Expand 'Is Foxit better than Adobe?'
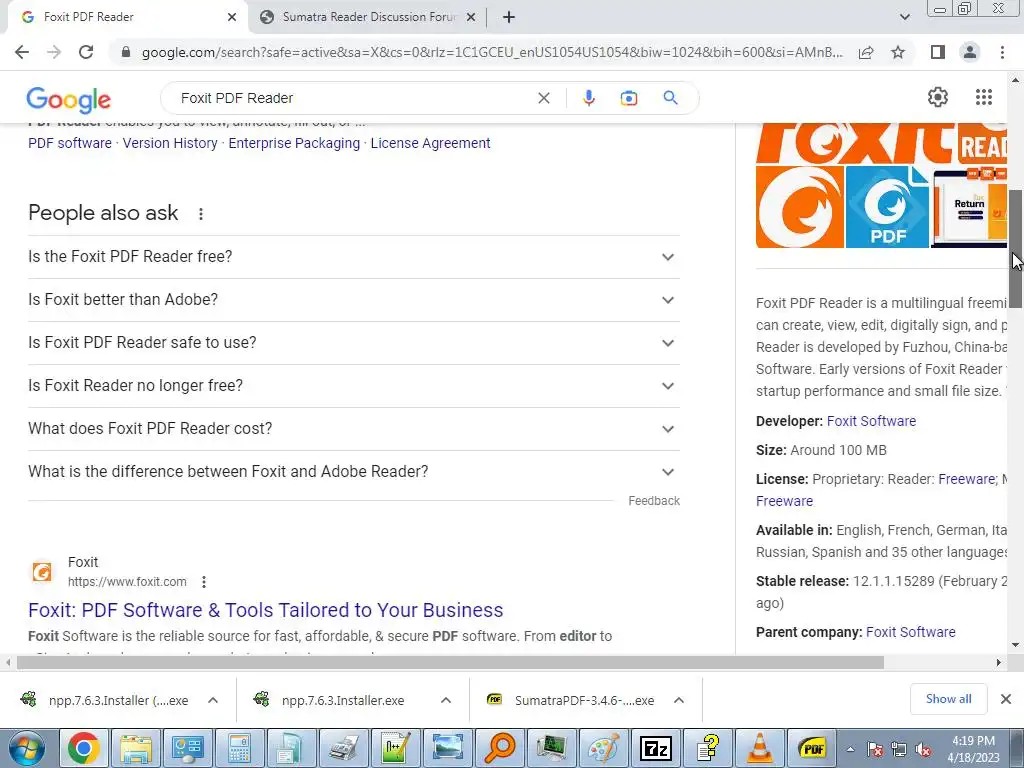This screenshot has width=1024, height=768. [354, 300]
